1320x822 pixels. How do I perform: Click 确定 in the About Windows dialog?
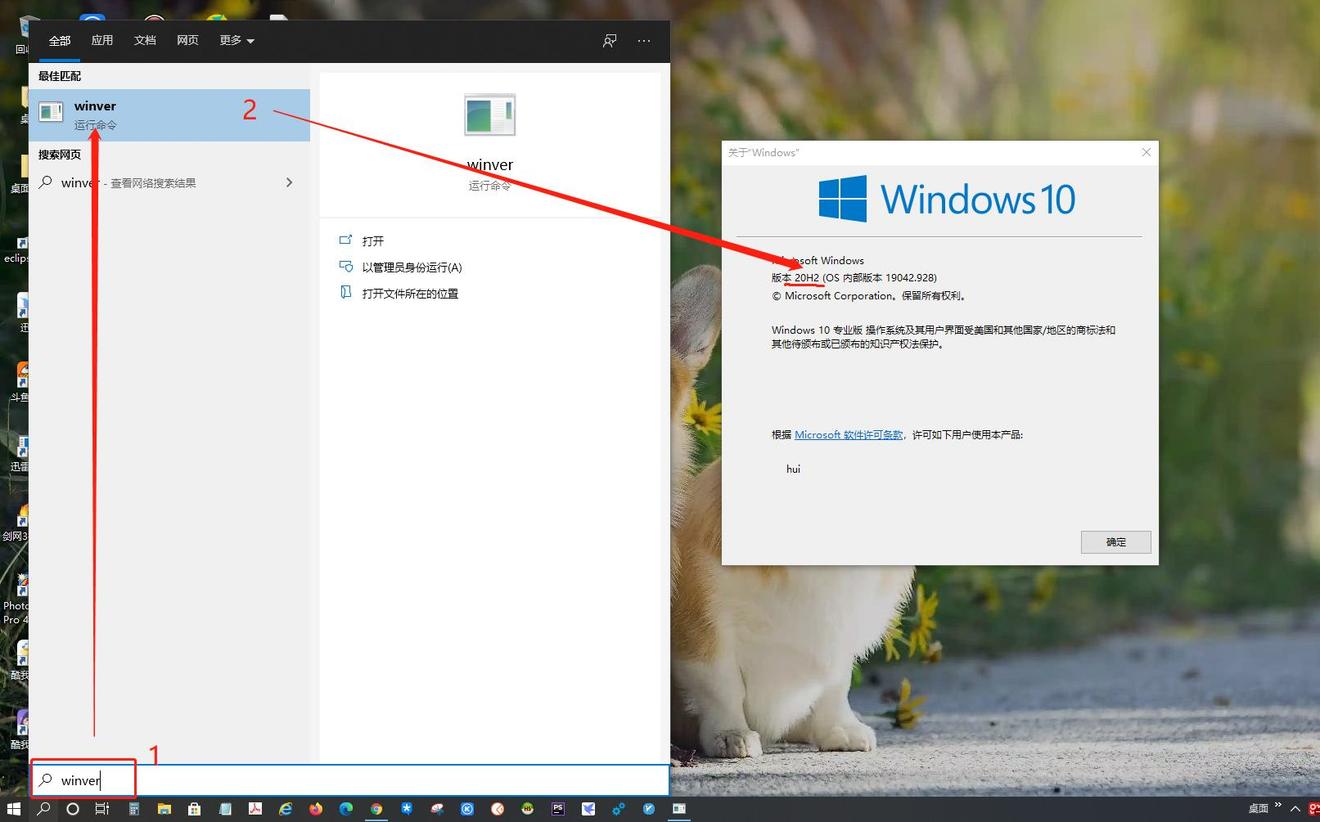point(1115,542)
